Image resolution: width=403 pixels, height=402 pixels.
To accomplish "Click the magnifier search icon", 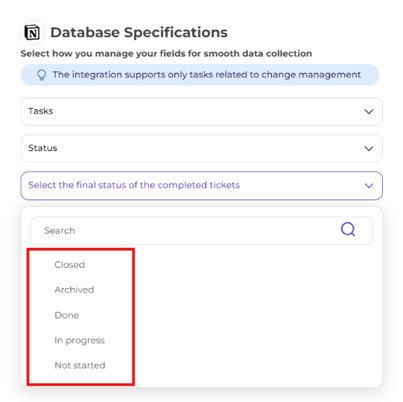I will [x=348, y=229].
